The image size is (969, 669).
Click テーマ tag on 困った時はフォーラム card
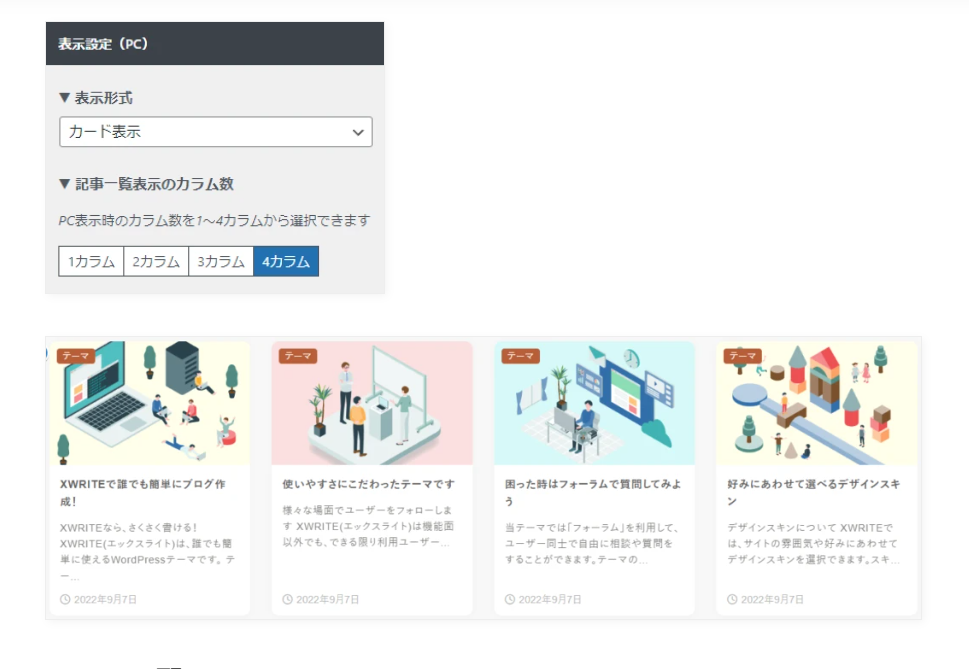521,356
